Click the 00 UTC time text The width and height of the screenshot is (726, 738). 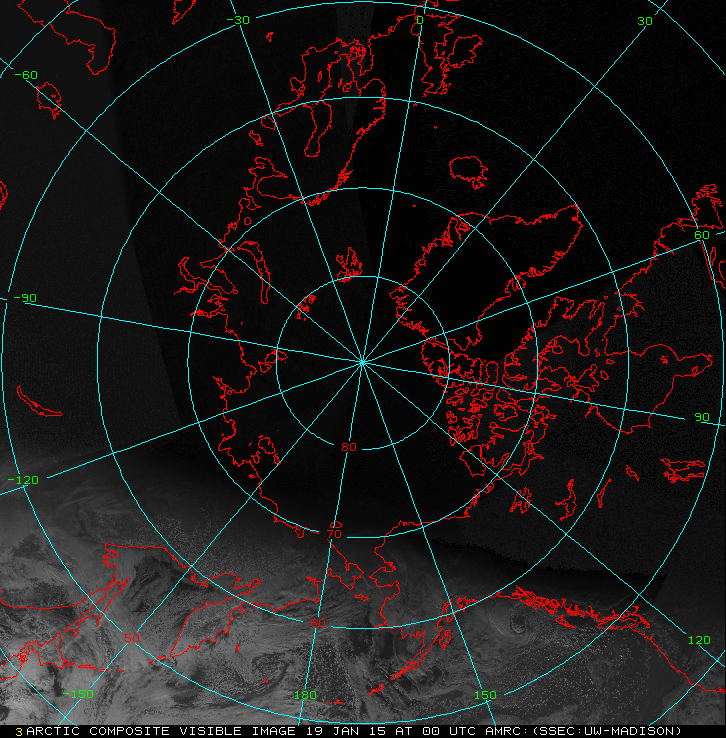449,731
